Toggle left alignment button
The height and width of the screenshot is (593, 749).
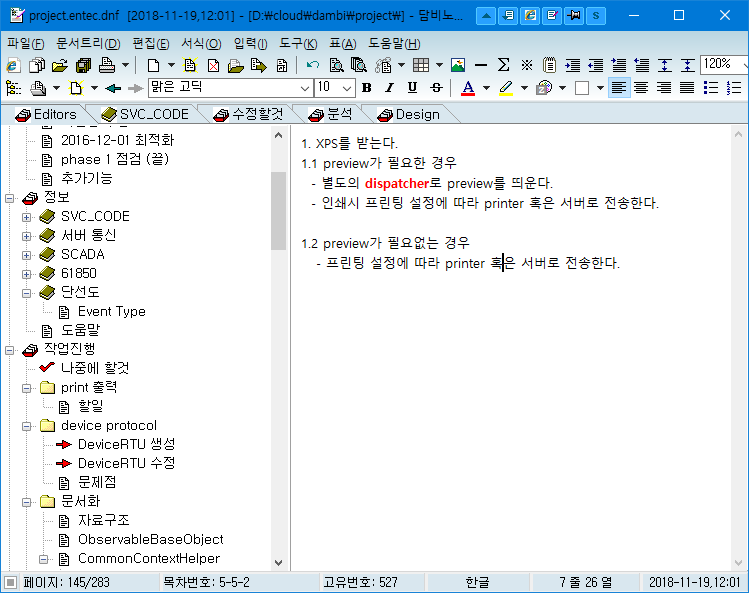[x=619, y=88]
